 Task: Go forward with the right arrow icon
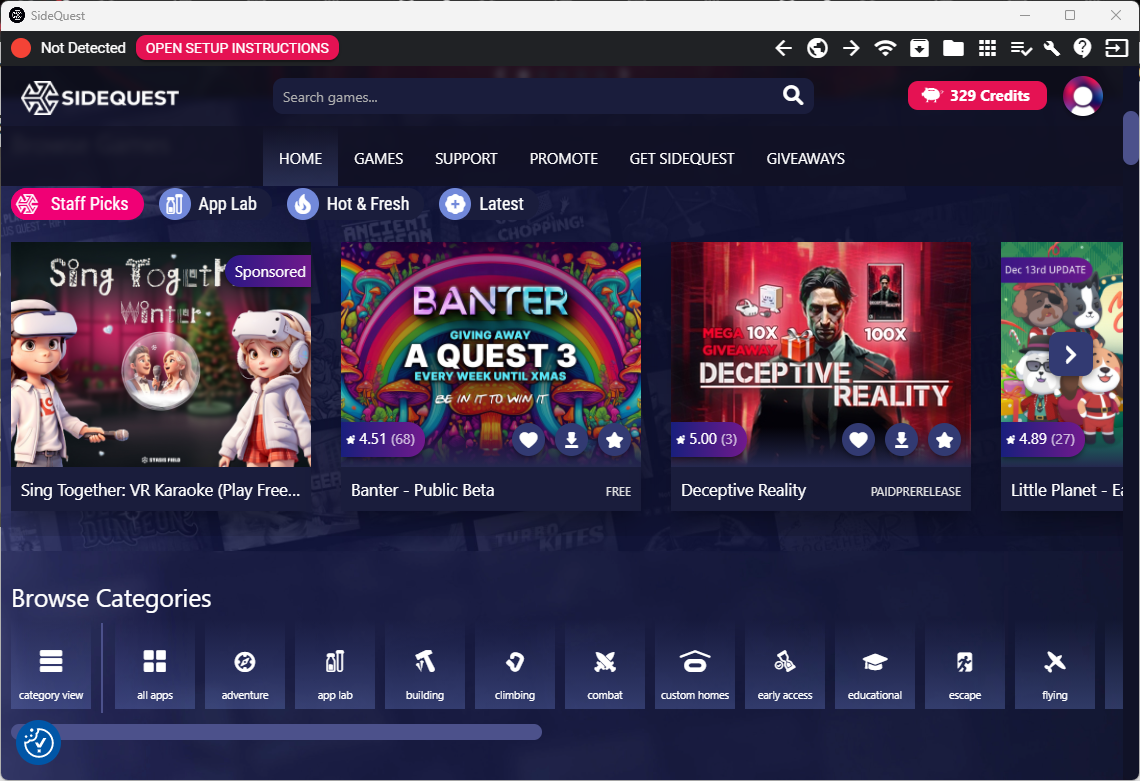pos(851,48)
